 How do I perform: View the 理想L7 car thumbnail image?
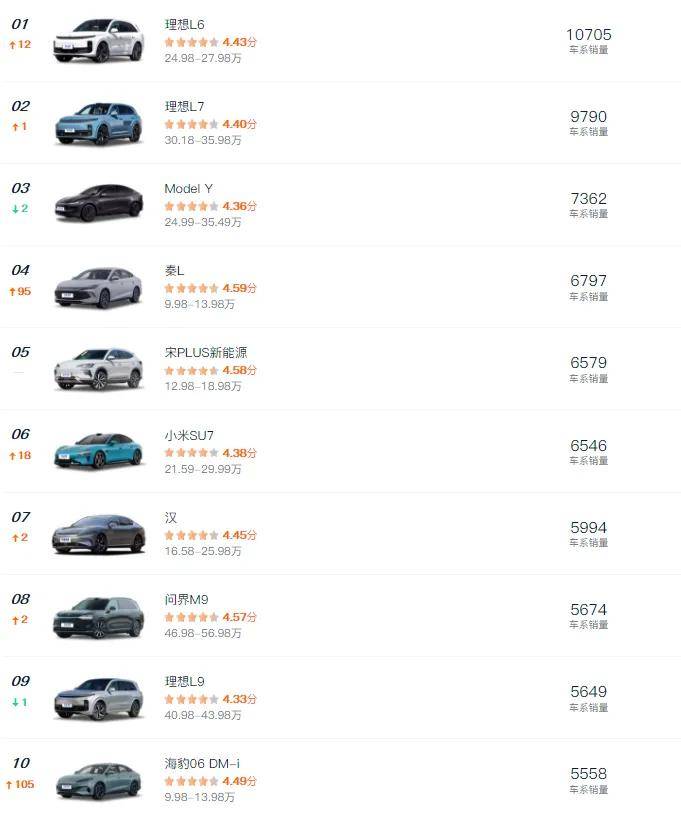pos(97,121)
